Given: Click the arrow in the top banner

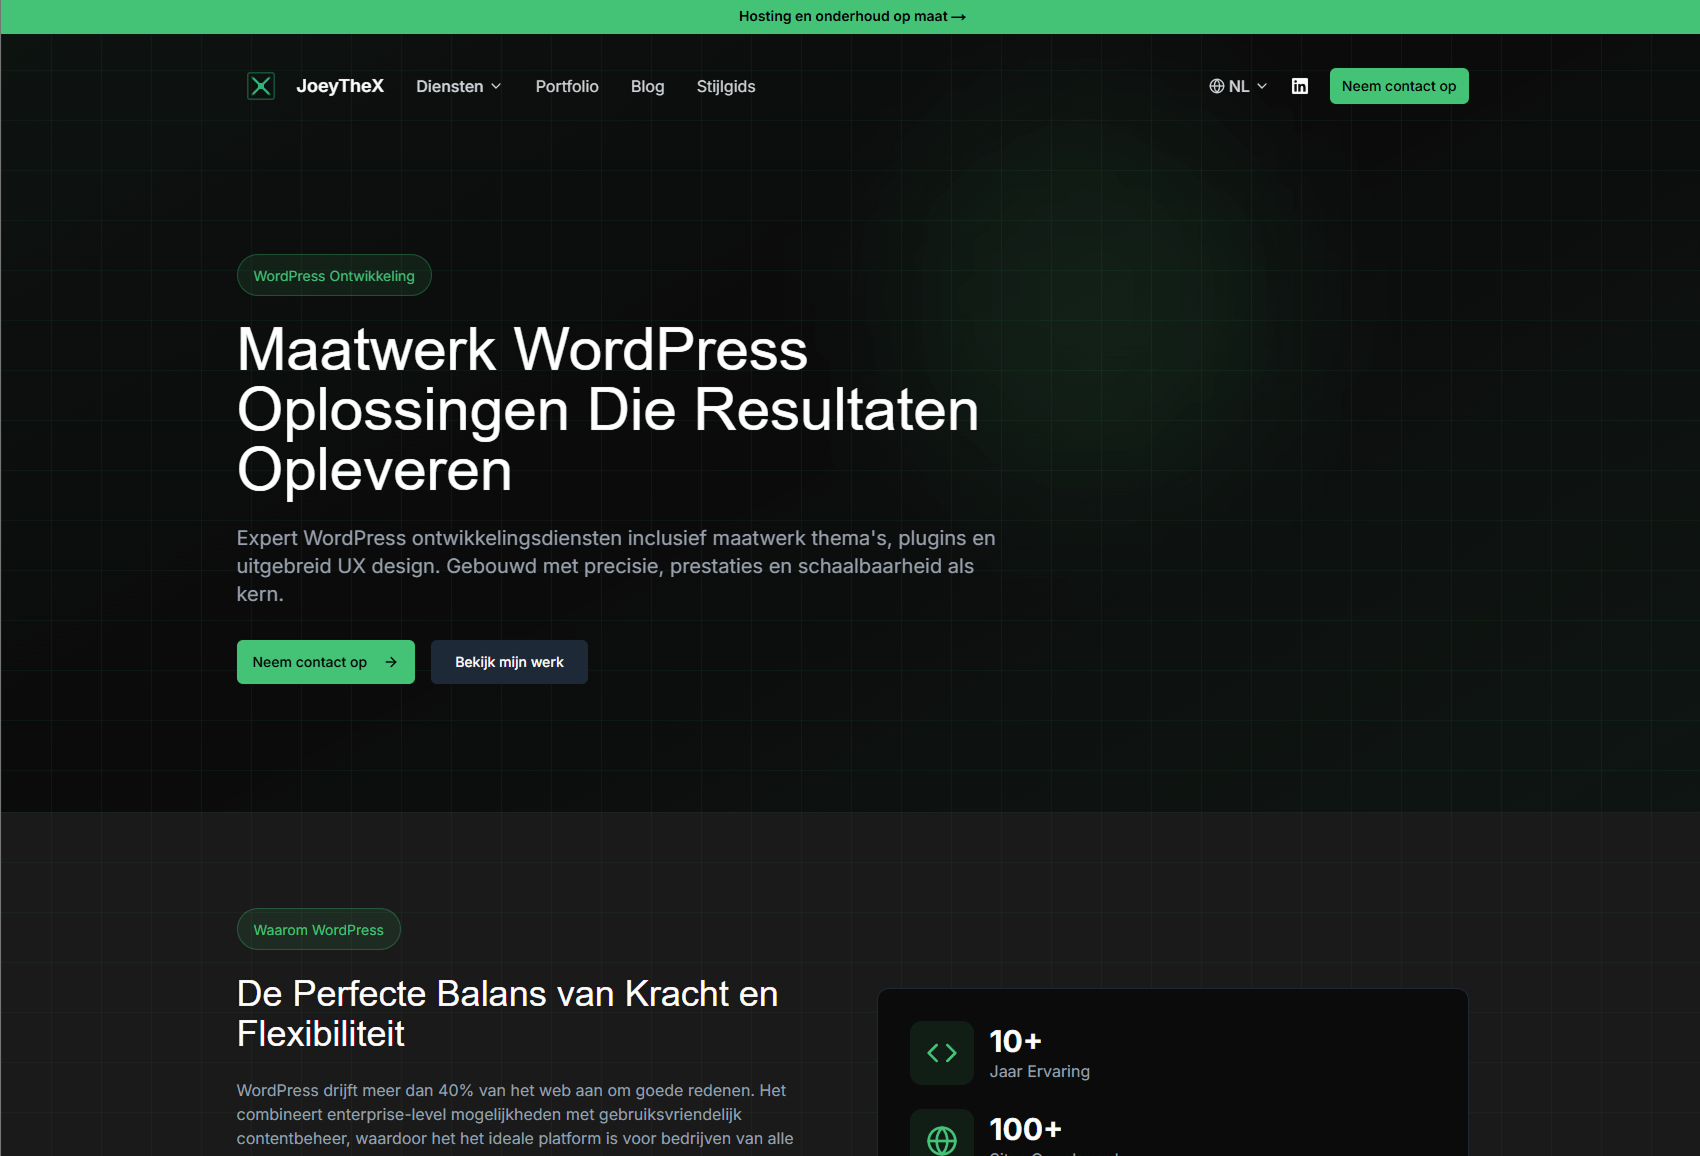Looking at the screenshot, I should pyautogui.click(x=958, y=16).
